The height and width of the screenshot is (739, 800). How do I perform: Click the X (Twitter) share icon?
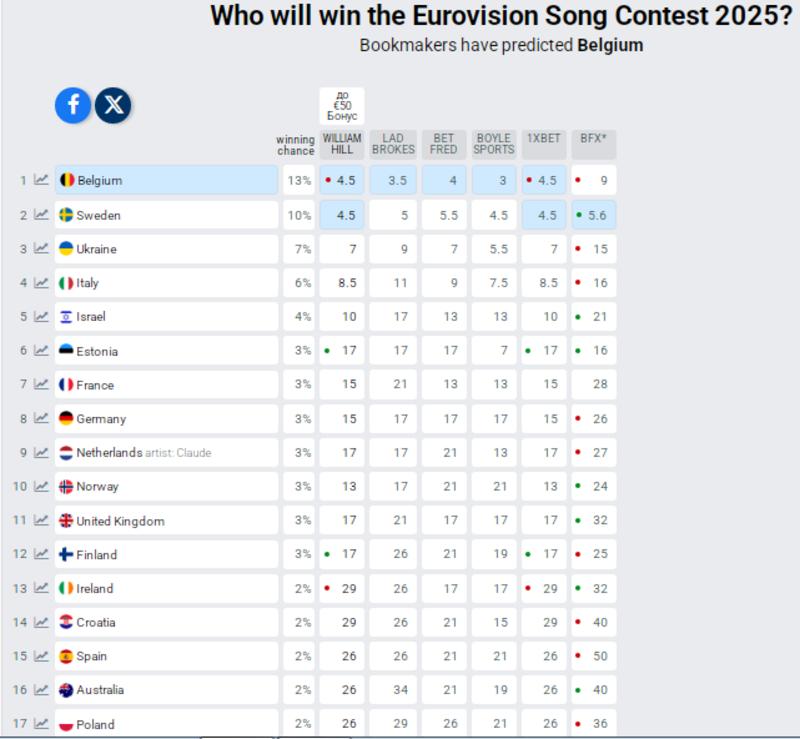coord(114,105)
